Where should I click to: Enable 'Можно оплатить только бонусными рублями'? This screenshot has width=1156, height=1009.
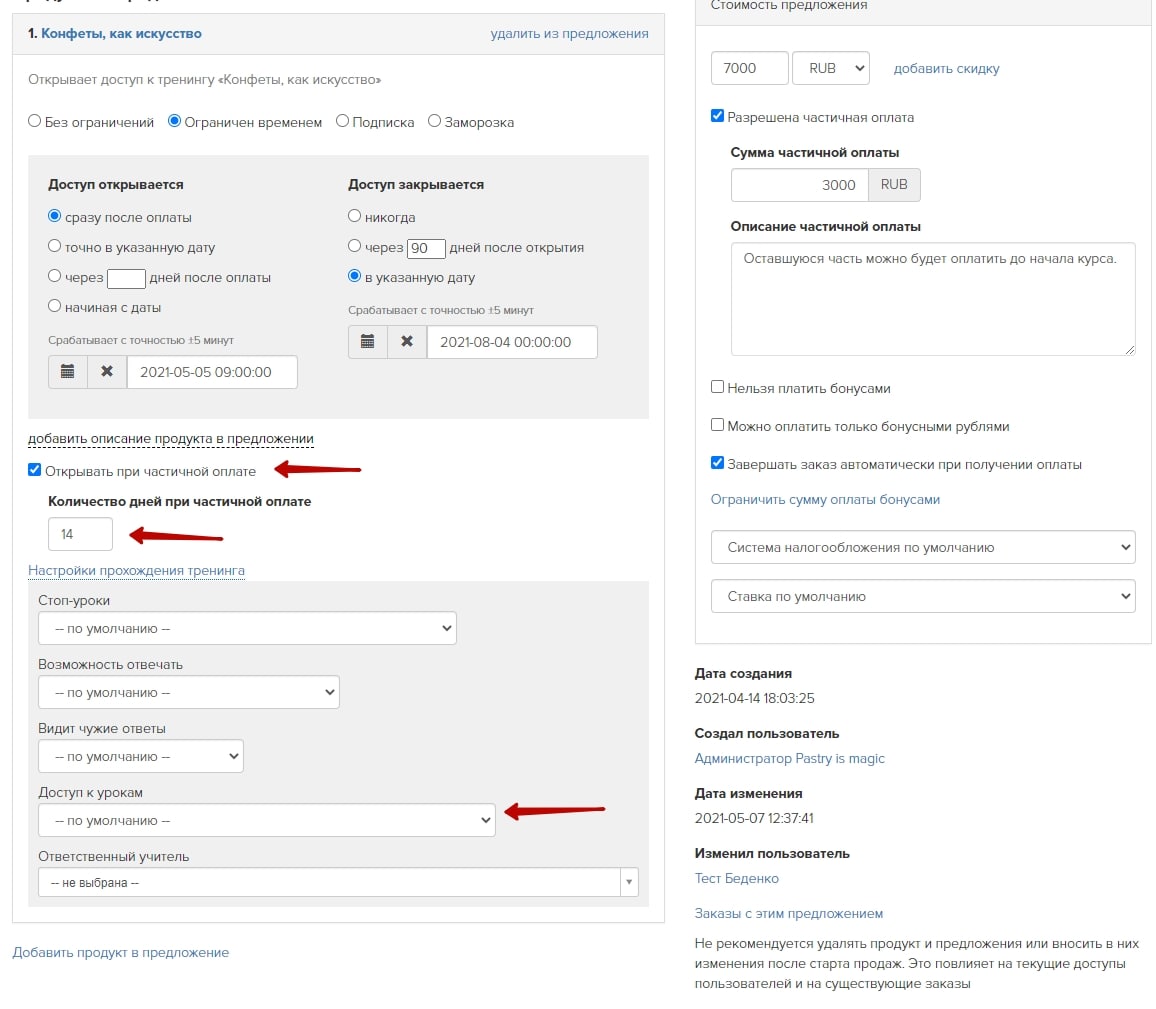point(717,425)
